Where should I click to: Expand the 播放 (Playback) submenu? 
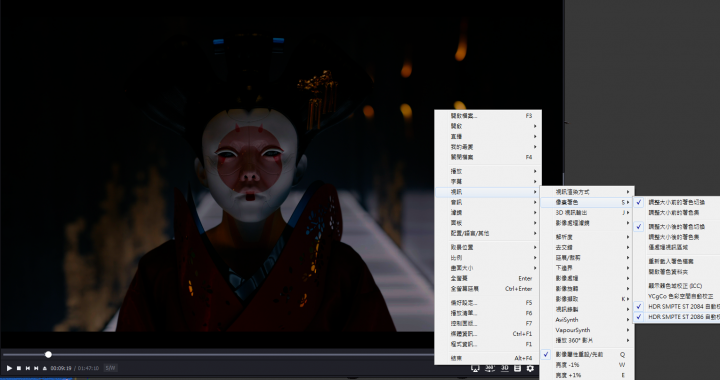[x=488, y=171]
